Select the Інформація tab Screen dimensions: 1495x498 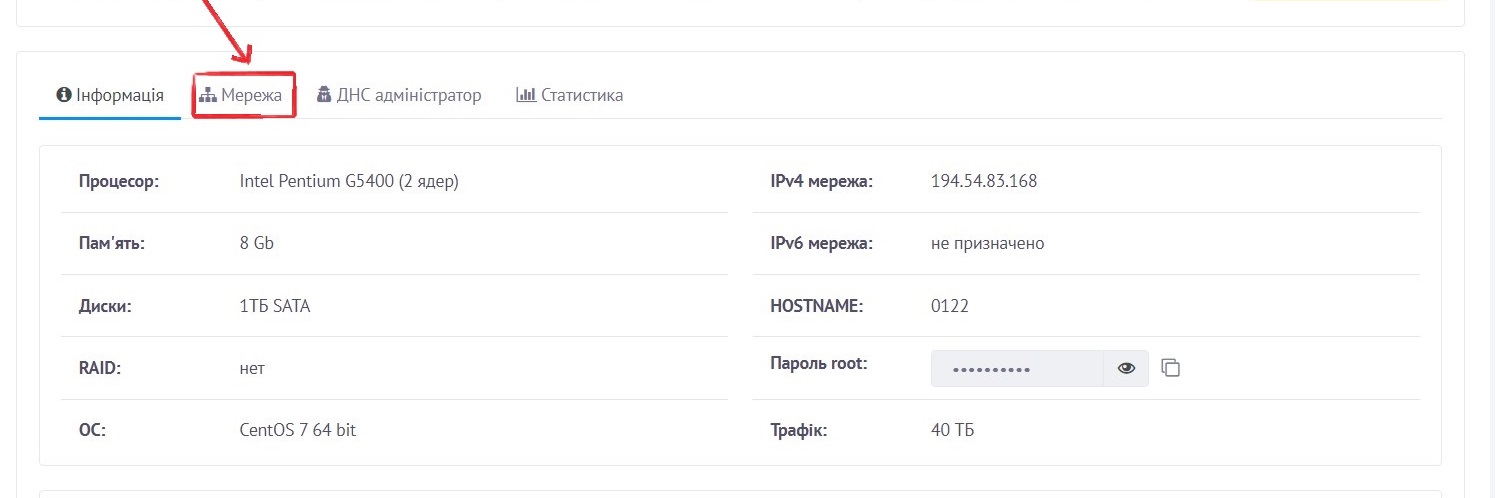pos(110,95)
